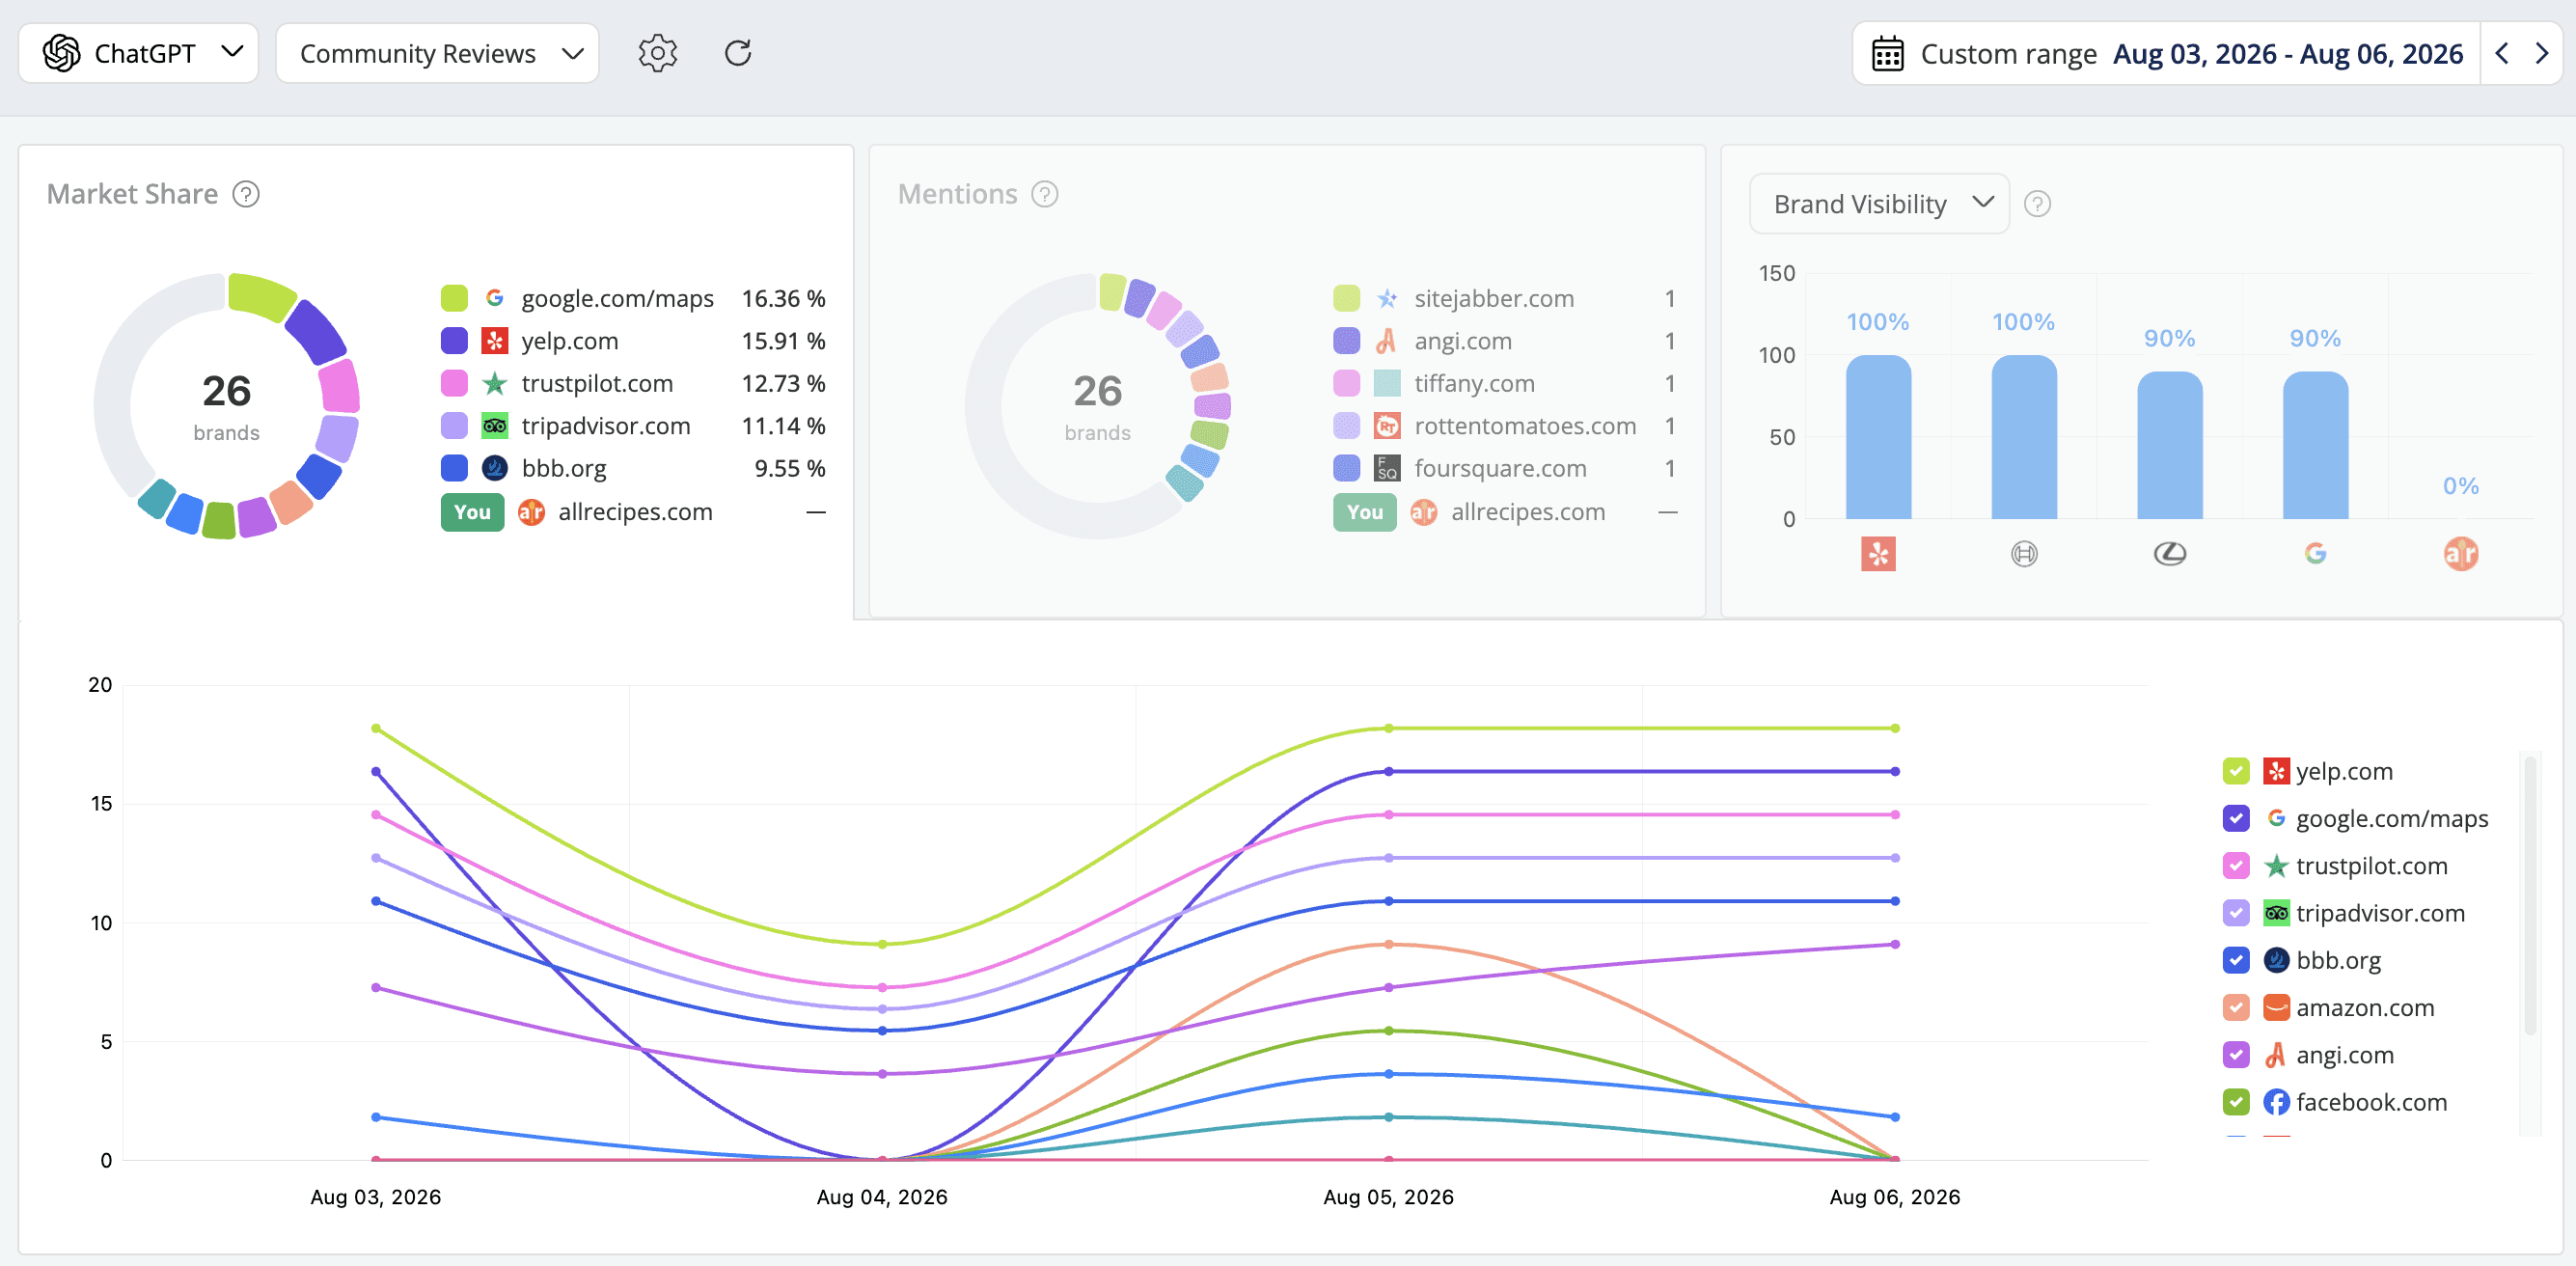The image size is (2576, 1266).
Task: Open the ChatGPT model dropdown
Action: click(x=139, y=53)
